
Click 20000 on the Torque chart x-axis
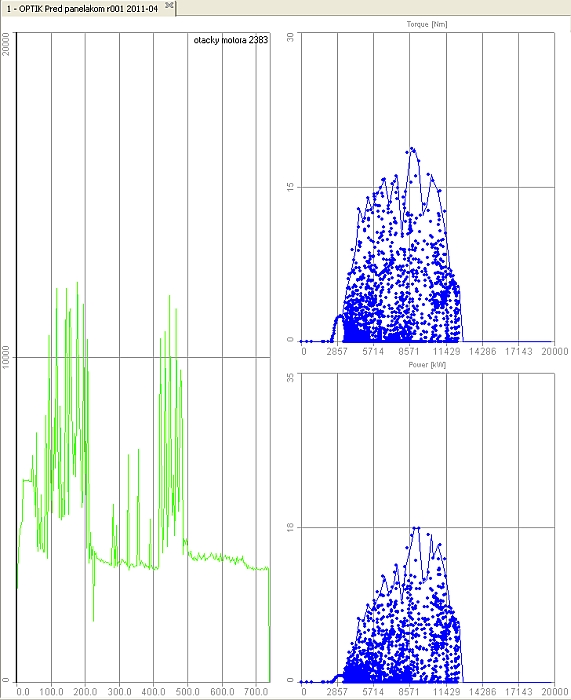pos(554,352)
